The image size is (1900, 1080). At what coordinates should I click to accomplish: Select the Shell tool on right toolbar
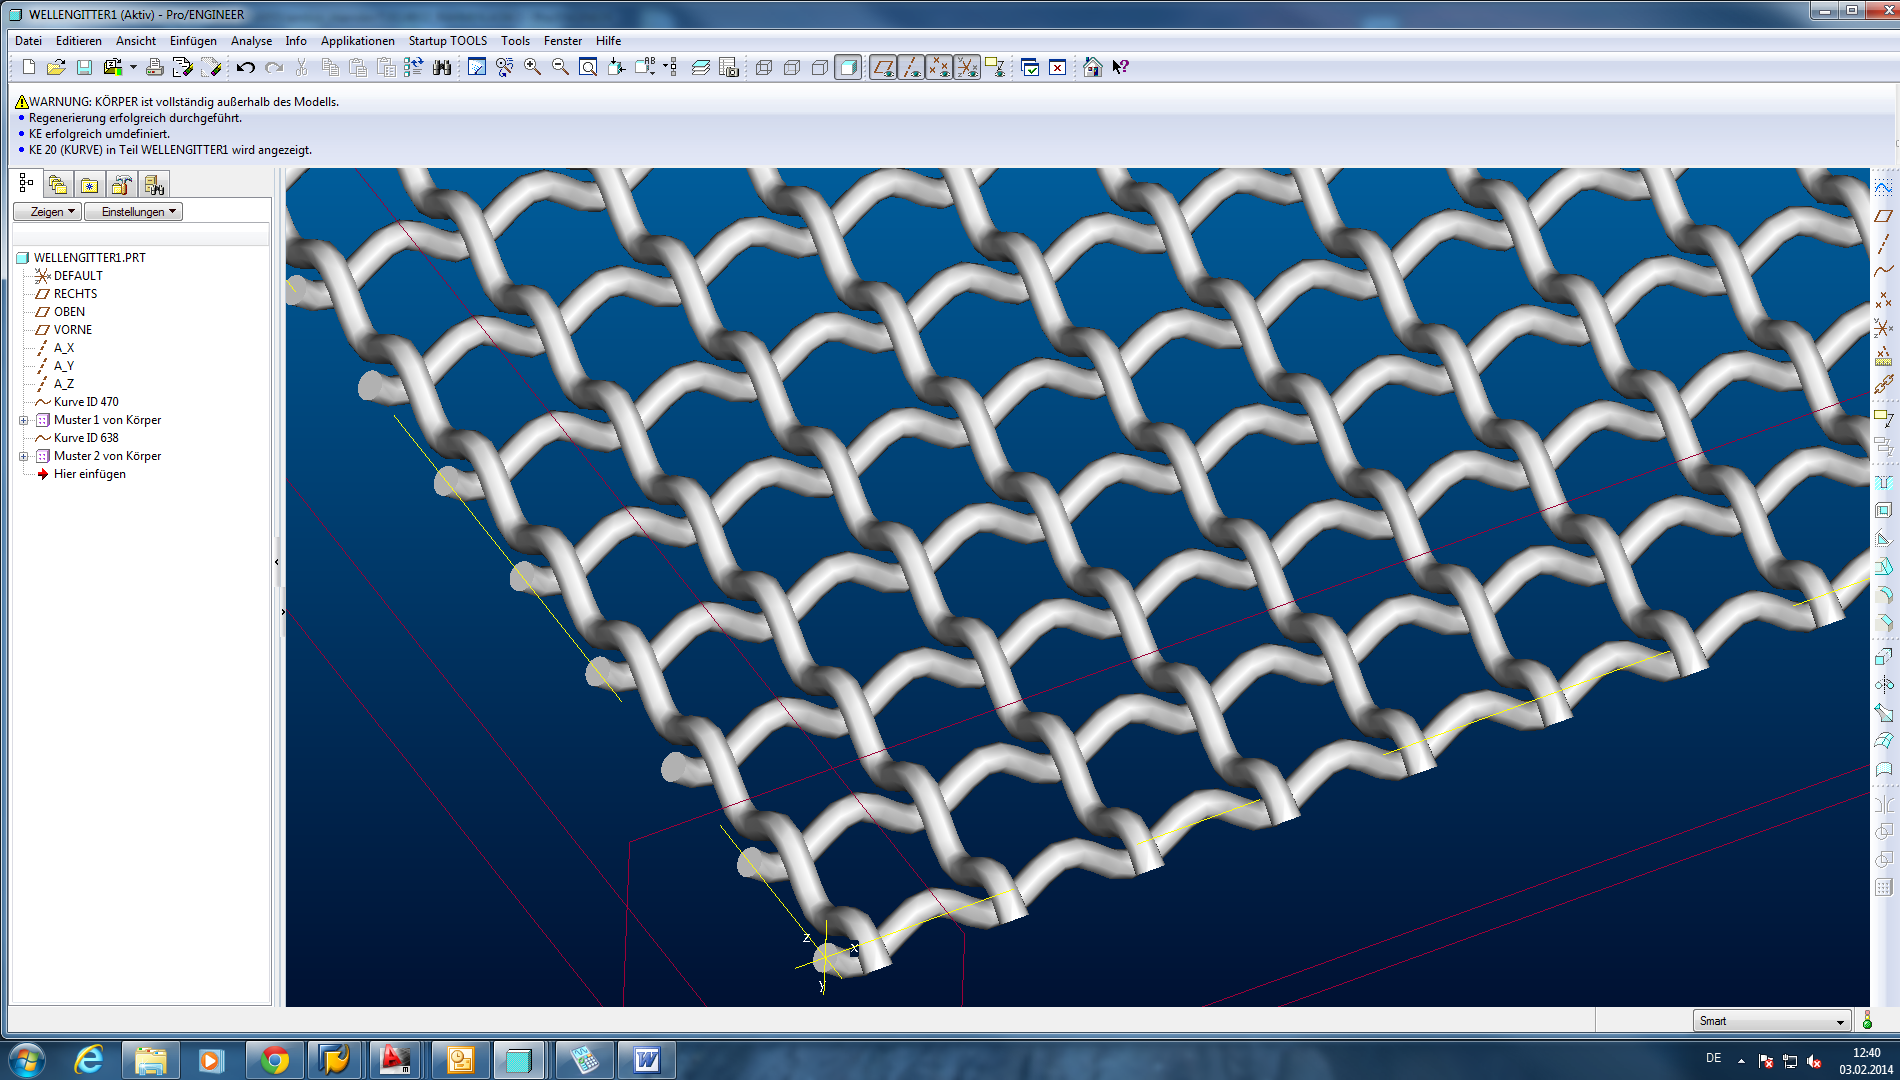point(1884,511)
